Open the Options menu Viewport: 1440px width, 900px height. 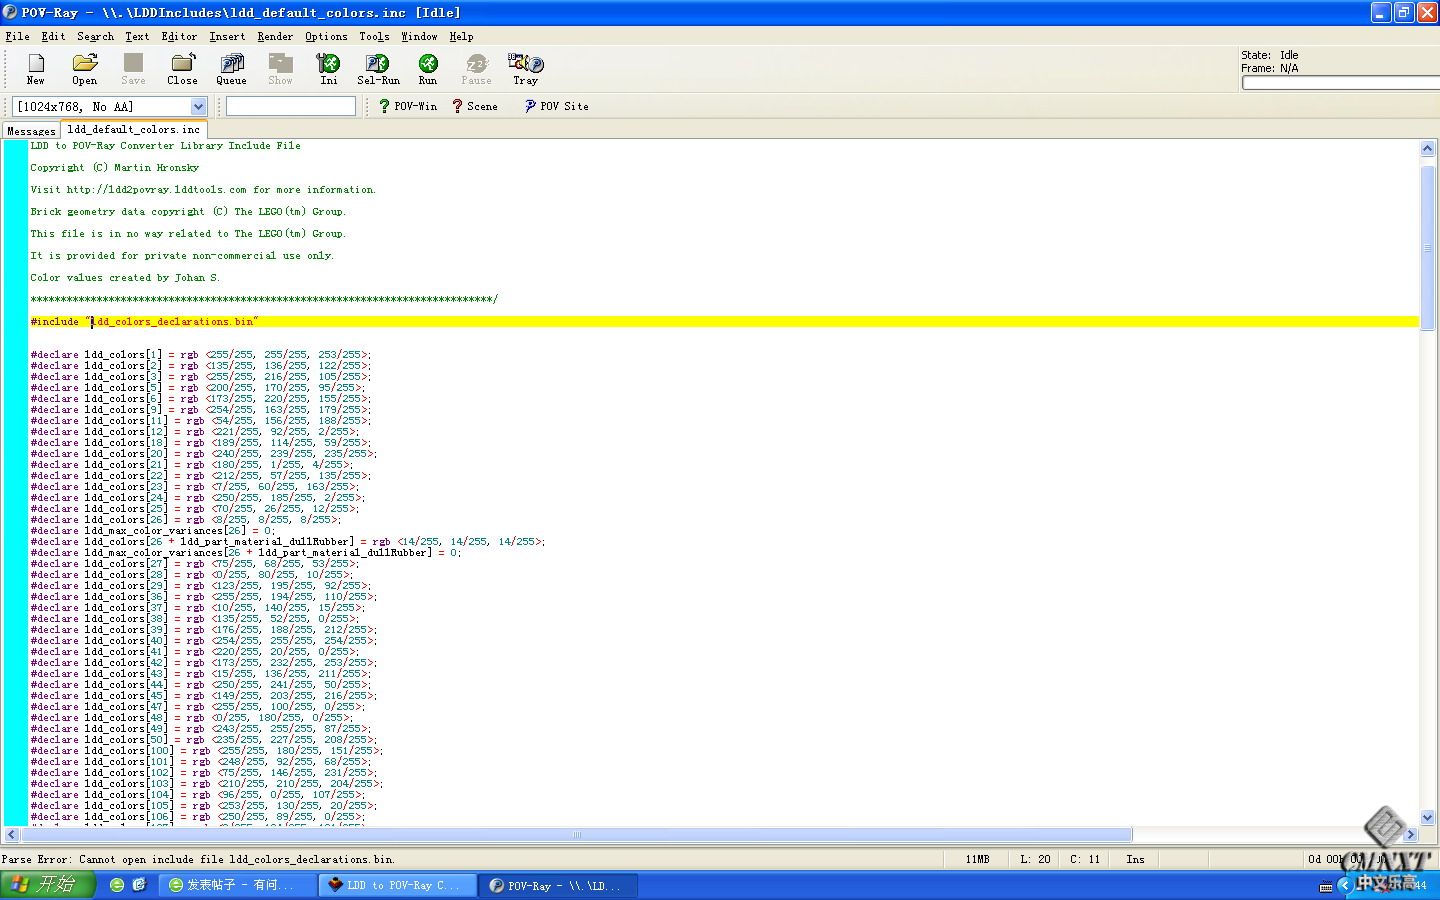(x=326, y=36)
